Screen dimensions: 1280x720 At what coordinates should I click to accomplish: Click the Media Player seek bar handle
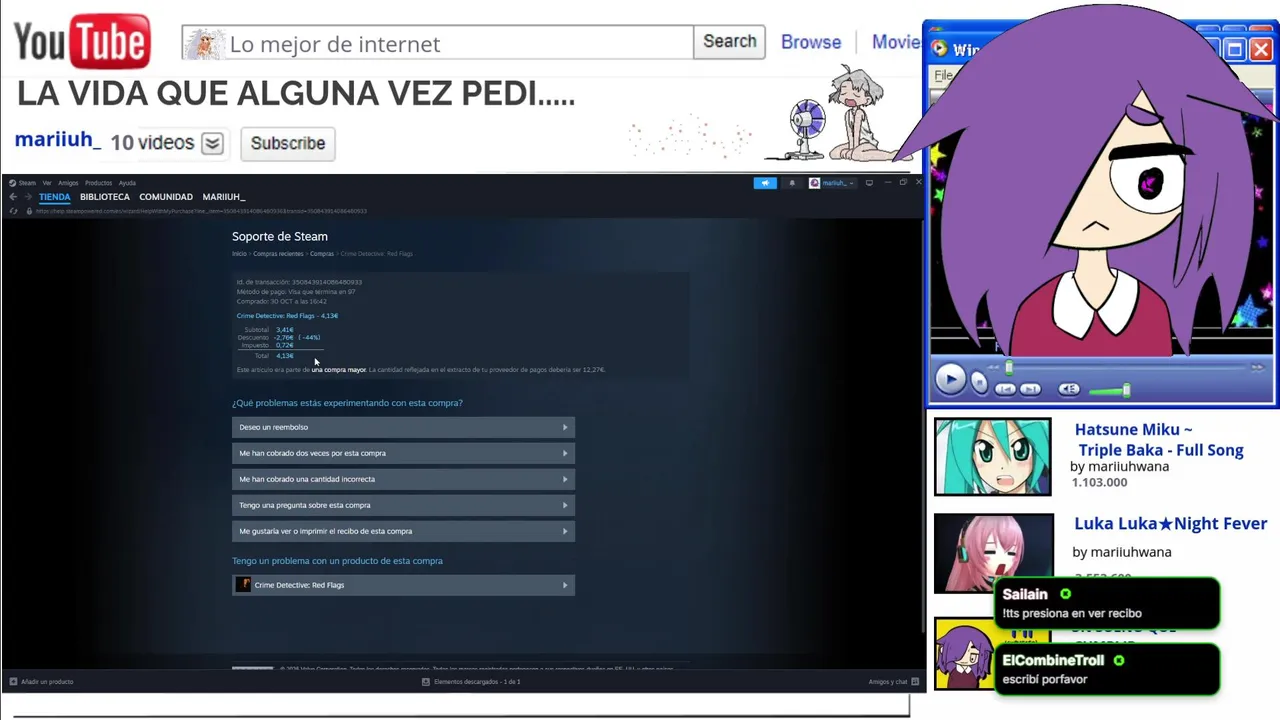[x=1008, y=367]
